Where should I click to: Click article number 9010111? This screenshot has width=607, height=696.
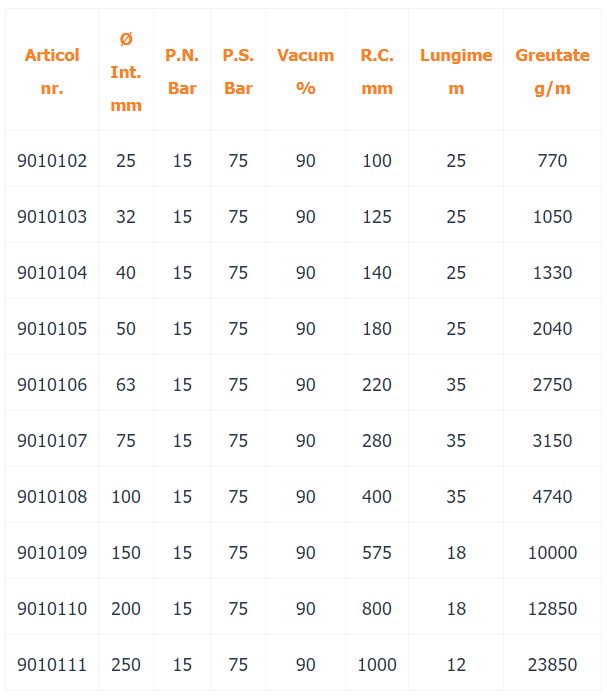click(x=52, y=665)
